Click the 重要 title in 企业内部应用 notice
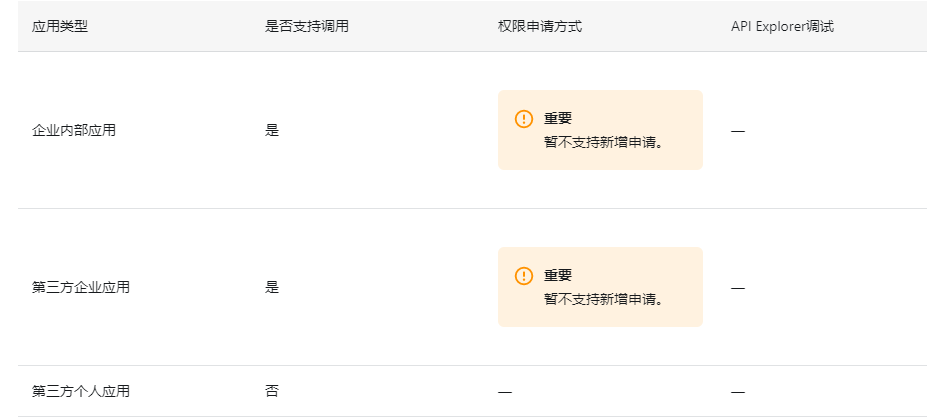Viewport: 927px width, 419px height. [558, 119]
